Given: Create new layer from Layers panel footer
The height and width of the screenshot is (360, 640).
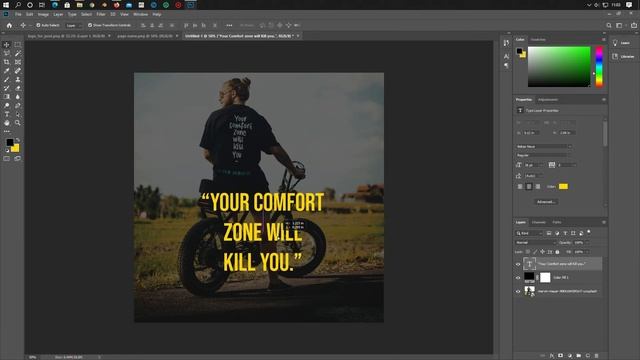Looking at the screenshot, I should point(588,356).
